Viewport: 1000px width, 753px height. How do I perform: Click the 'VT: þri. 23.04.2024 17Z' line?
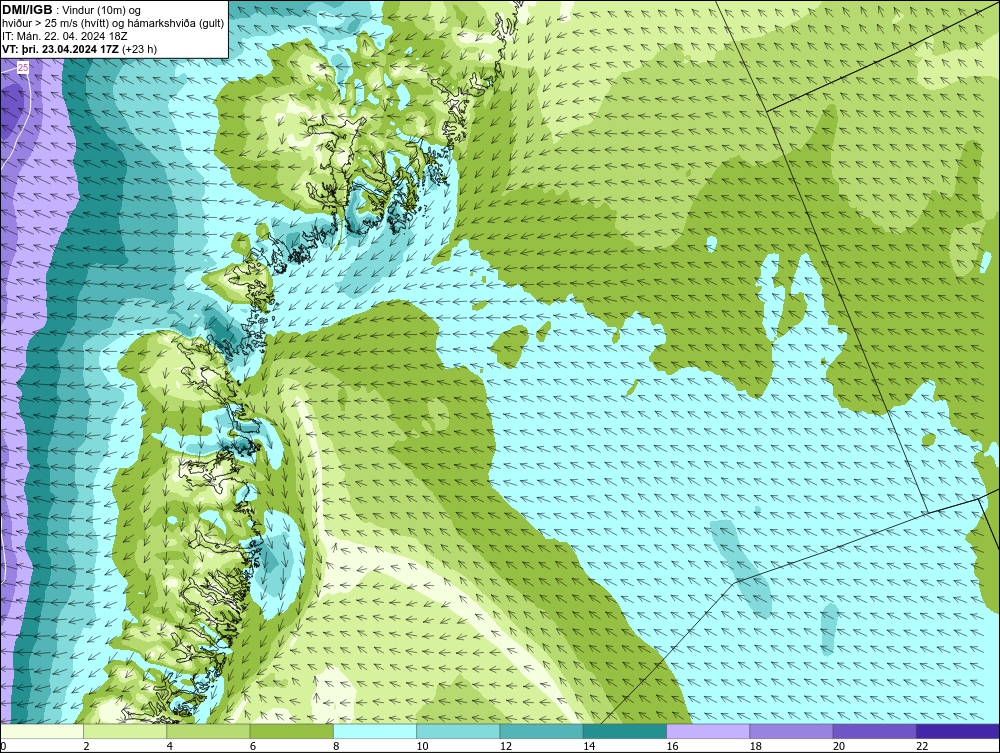(62, 49)
